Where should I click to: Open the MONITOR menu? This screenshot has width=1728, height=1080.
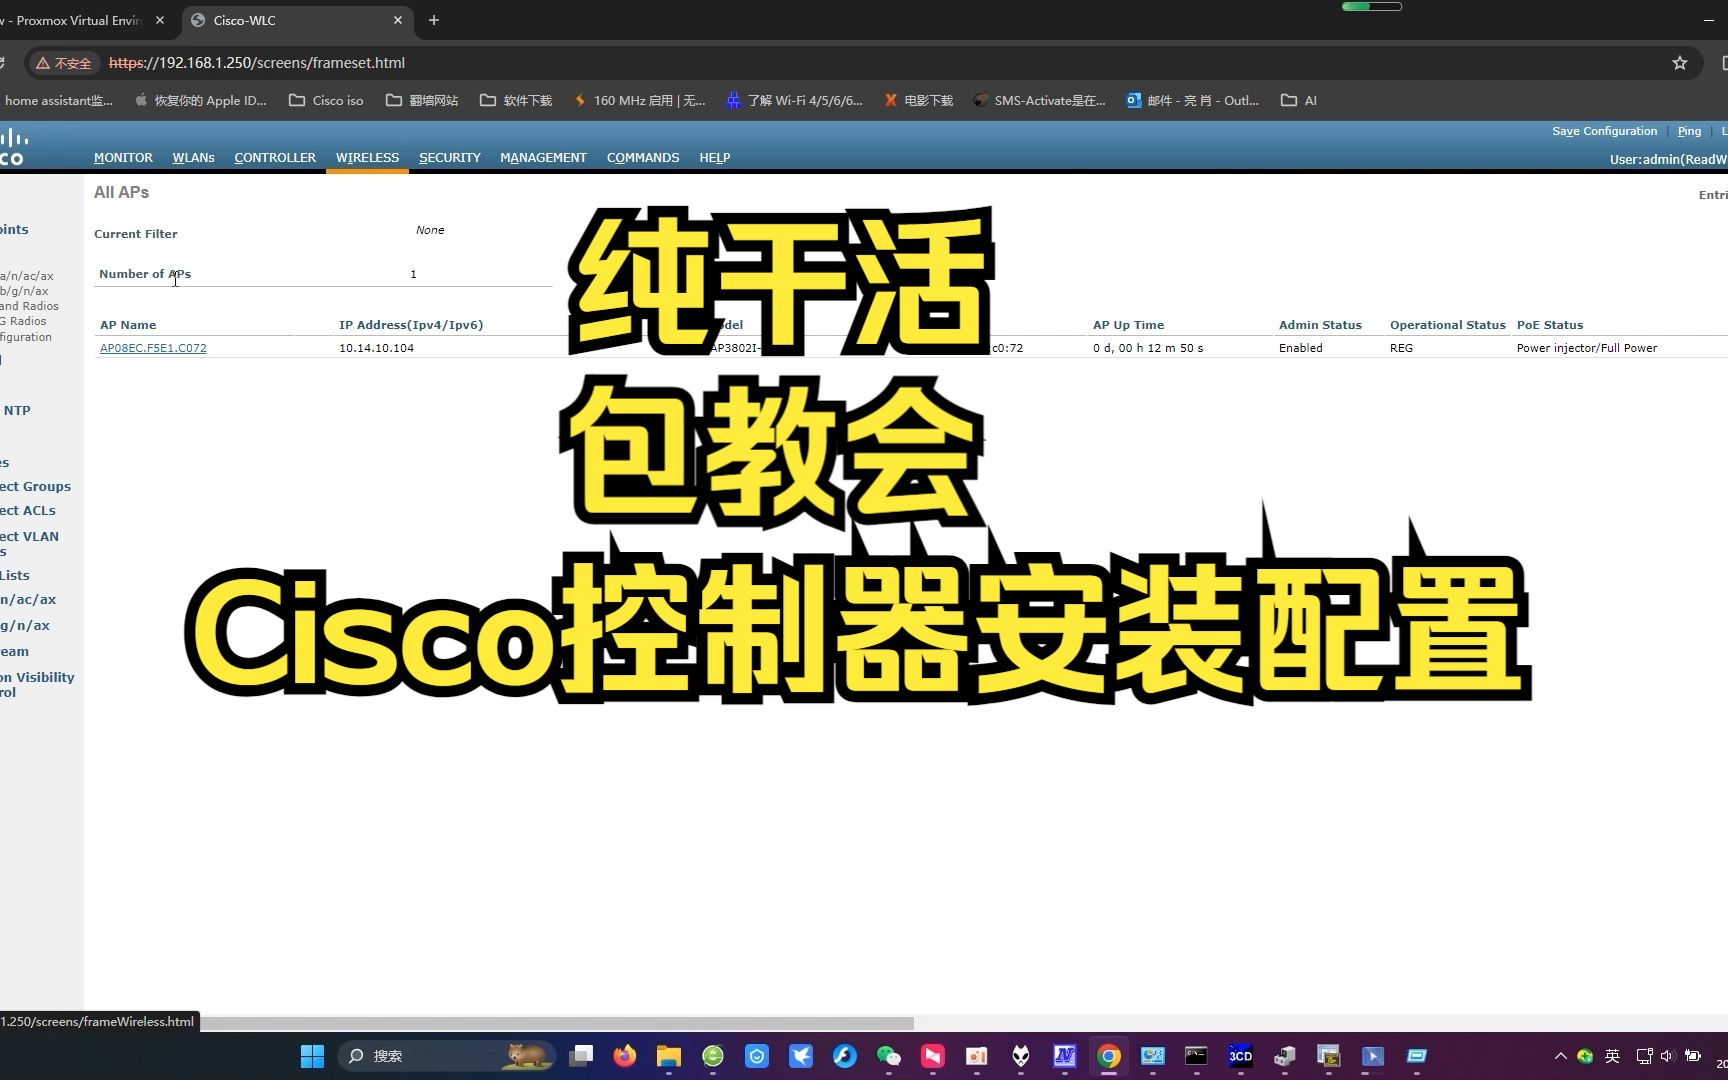click(x=123, y=158)
